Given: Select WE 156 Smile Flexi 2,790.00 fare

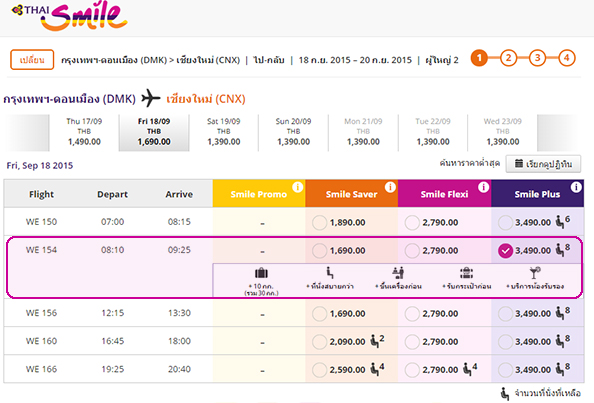Looking at the screenshot, I should coord(412,314).
